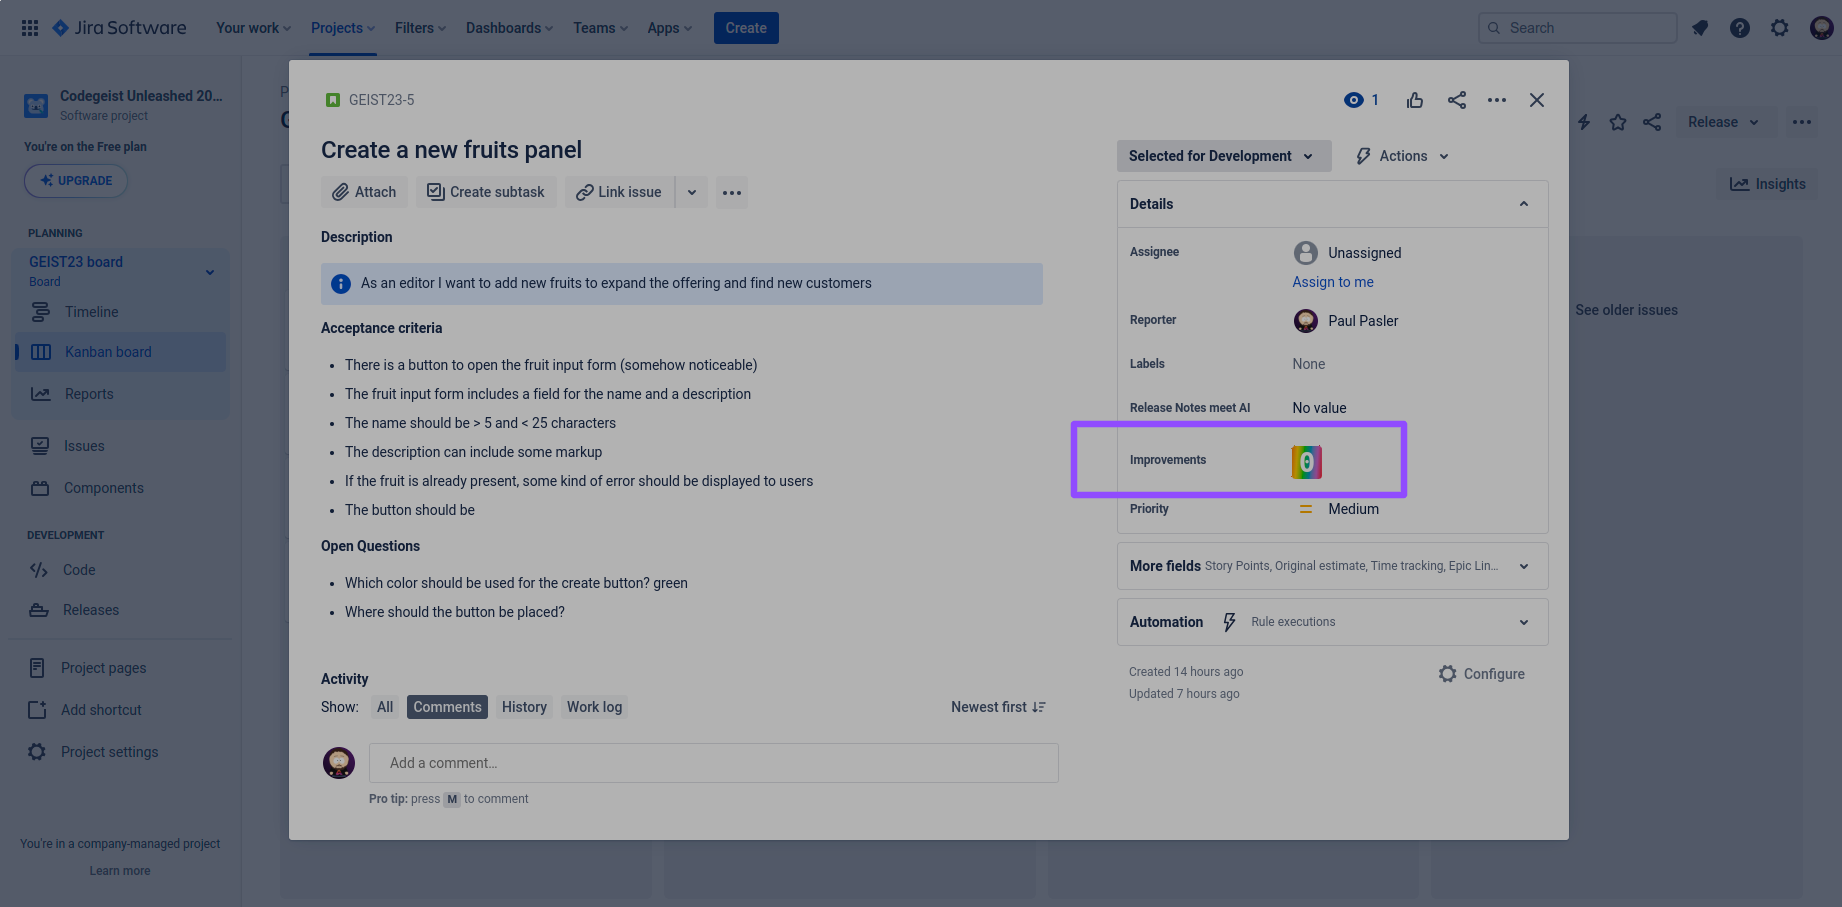Click the Assign to me link

(x=1333, y=281)
